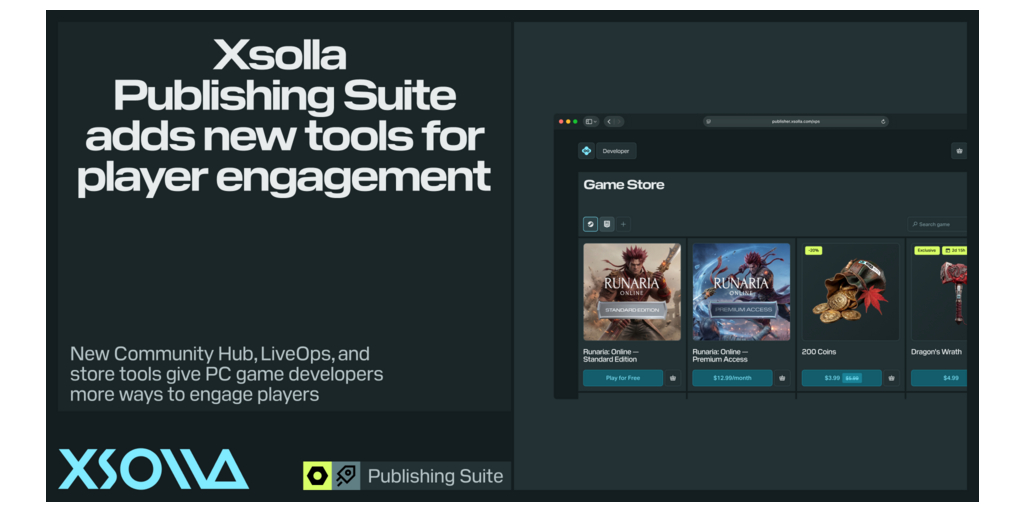Viewport: 1024px width, 512px height.
Task: Select the Steam platform tab icon
Action: point(590,224)
